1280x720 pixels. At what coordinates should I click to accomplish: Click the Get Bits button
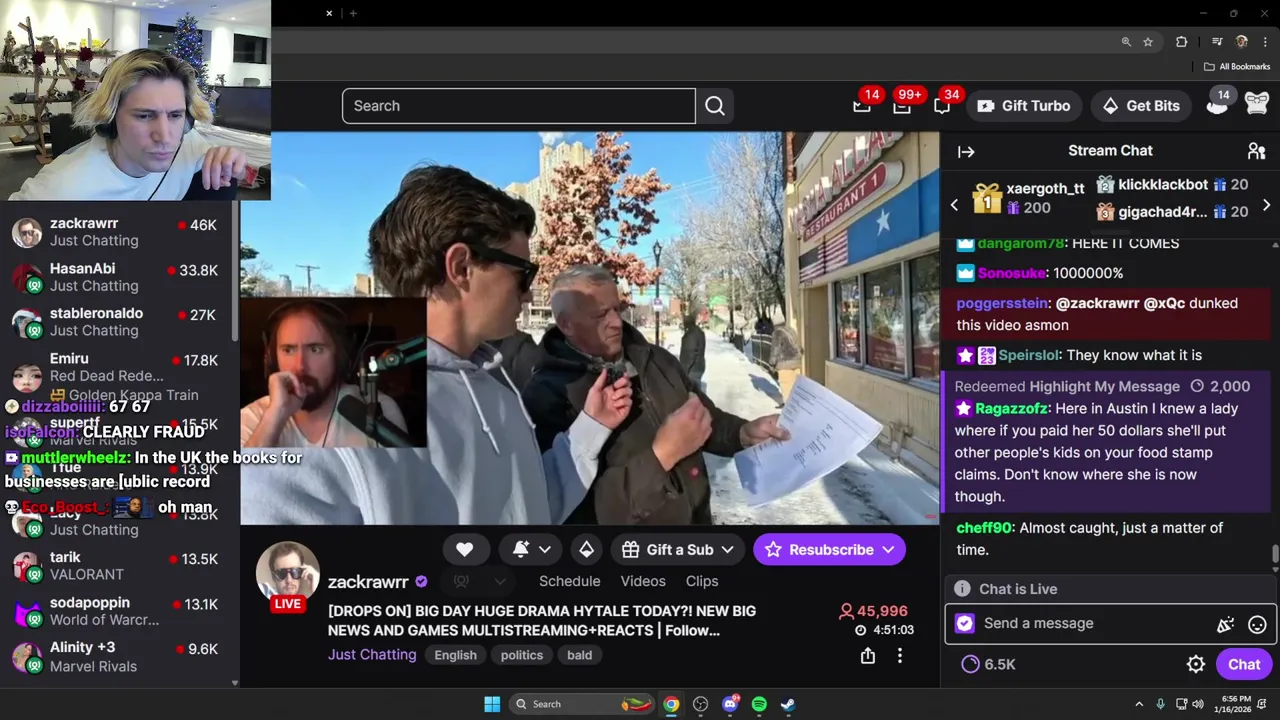pyautogui.click(x=1141, y=106)
